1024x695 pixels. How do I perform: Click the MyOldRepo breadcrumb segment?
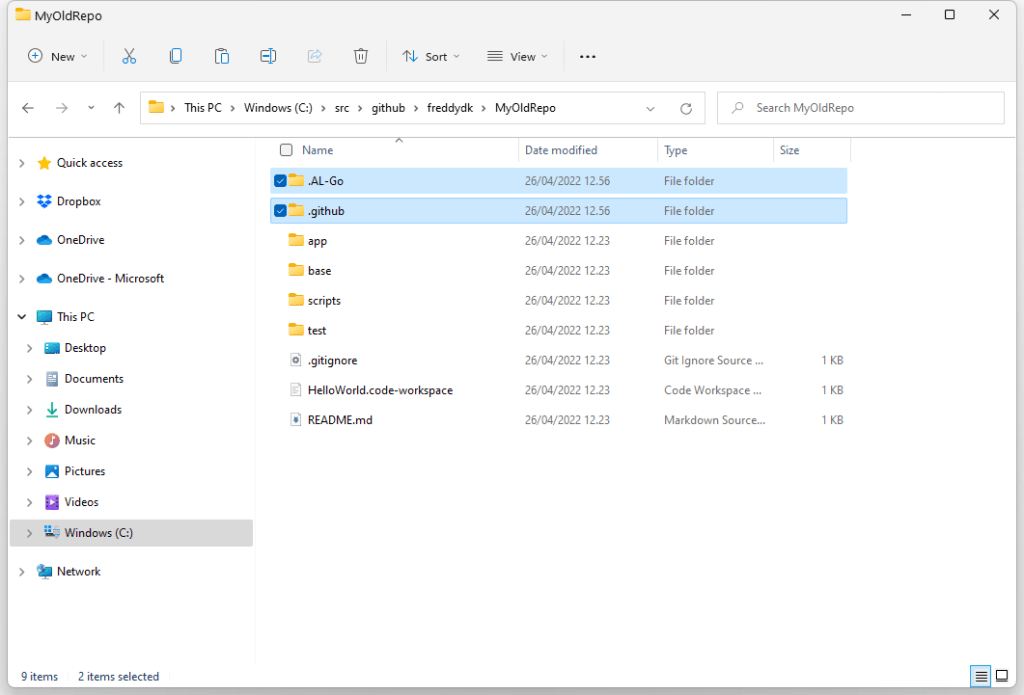(525, 108)
